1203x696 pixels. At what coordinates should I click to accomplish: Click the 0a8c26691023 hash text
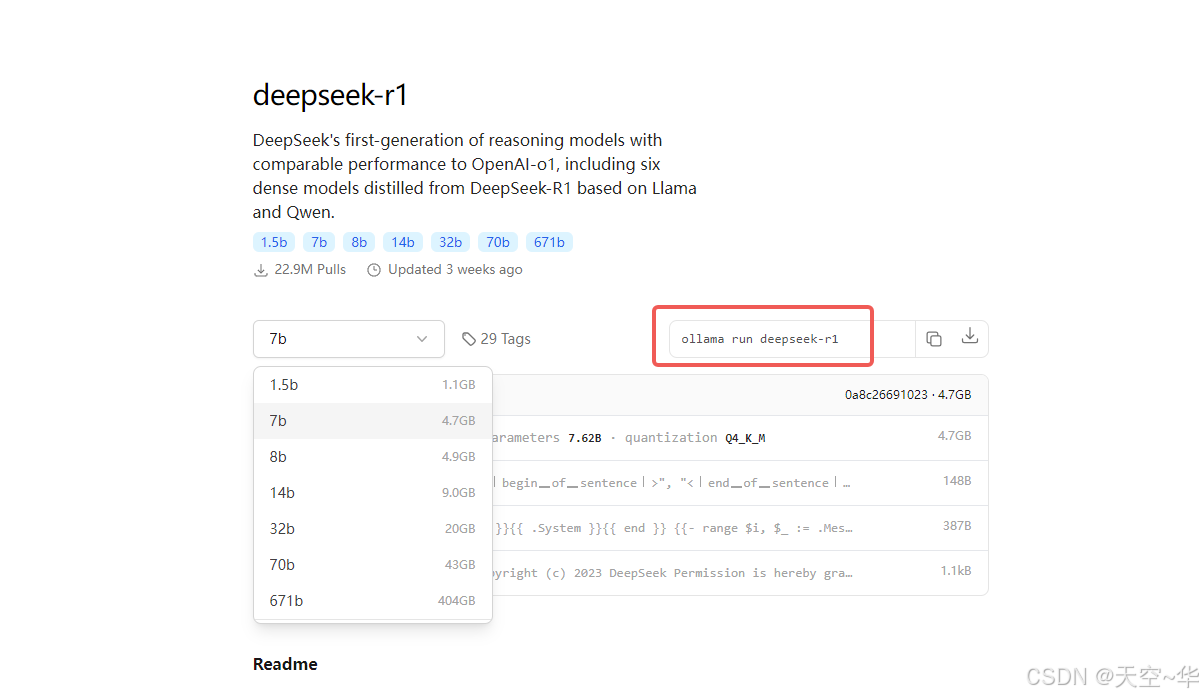pyautogui.click(x=886, y=395)
